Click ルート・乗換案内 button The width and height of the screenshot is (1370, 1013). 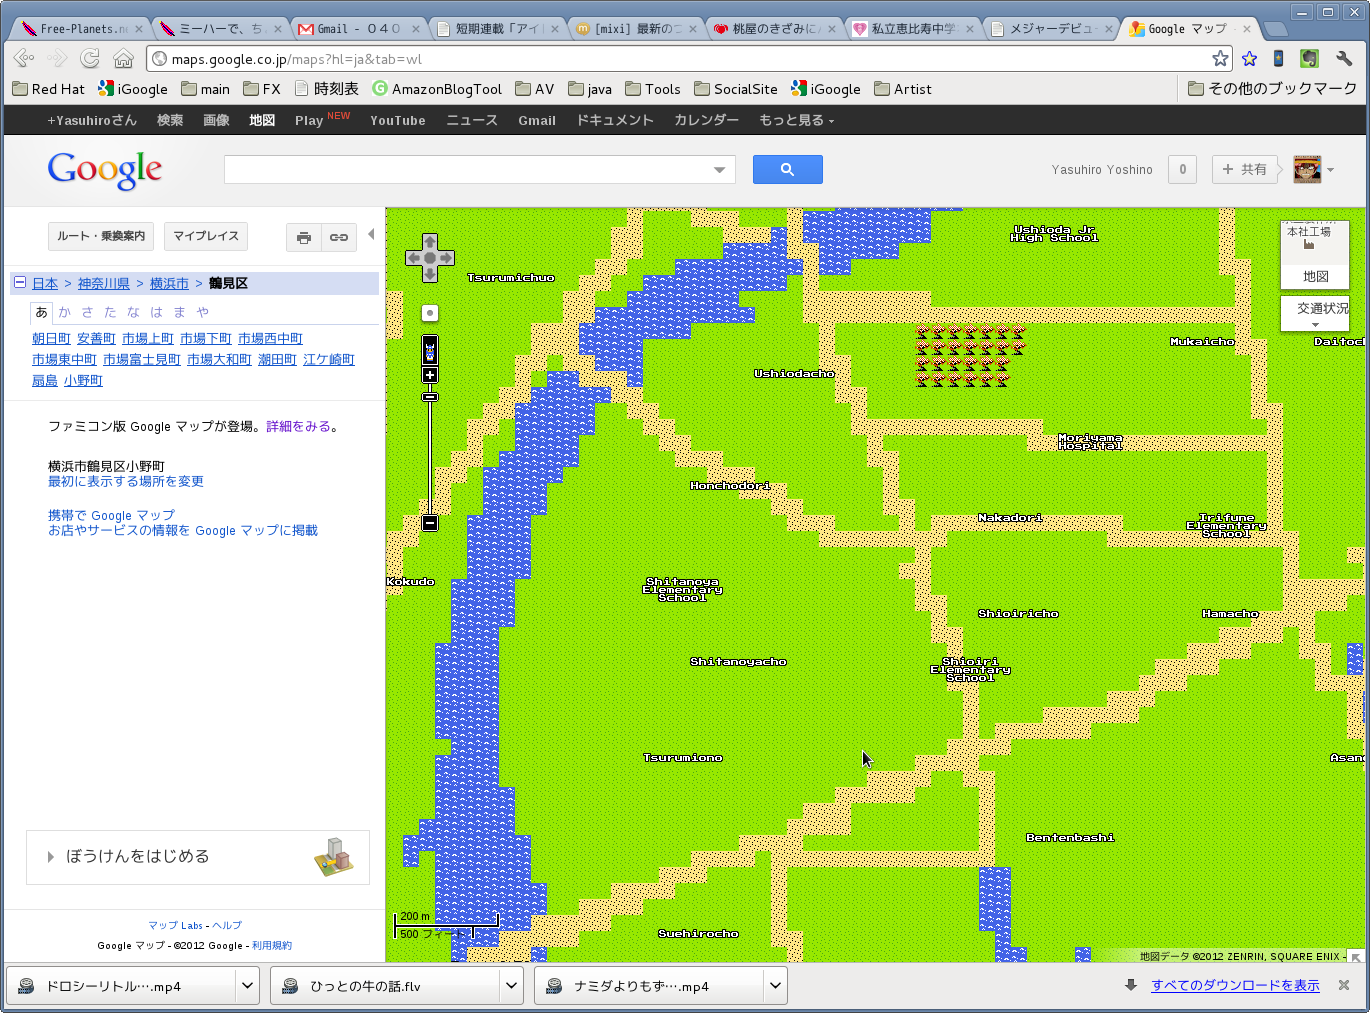[101, 237]
